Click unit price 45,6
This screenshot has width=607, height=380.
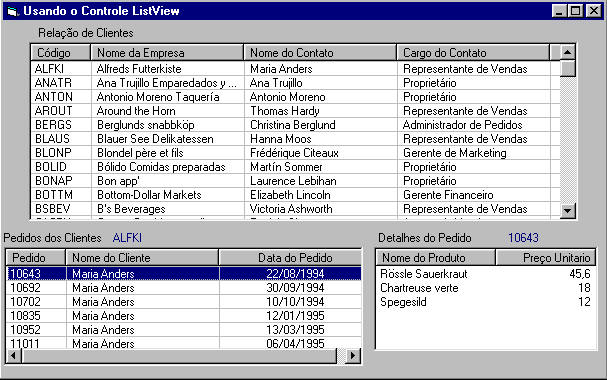[x=580, y=274]
